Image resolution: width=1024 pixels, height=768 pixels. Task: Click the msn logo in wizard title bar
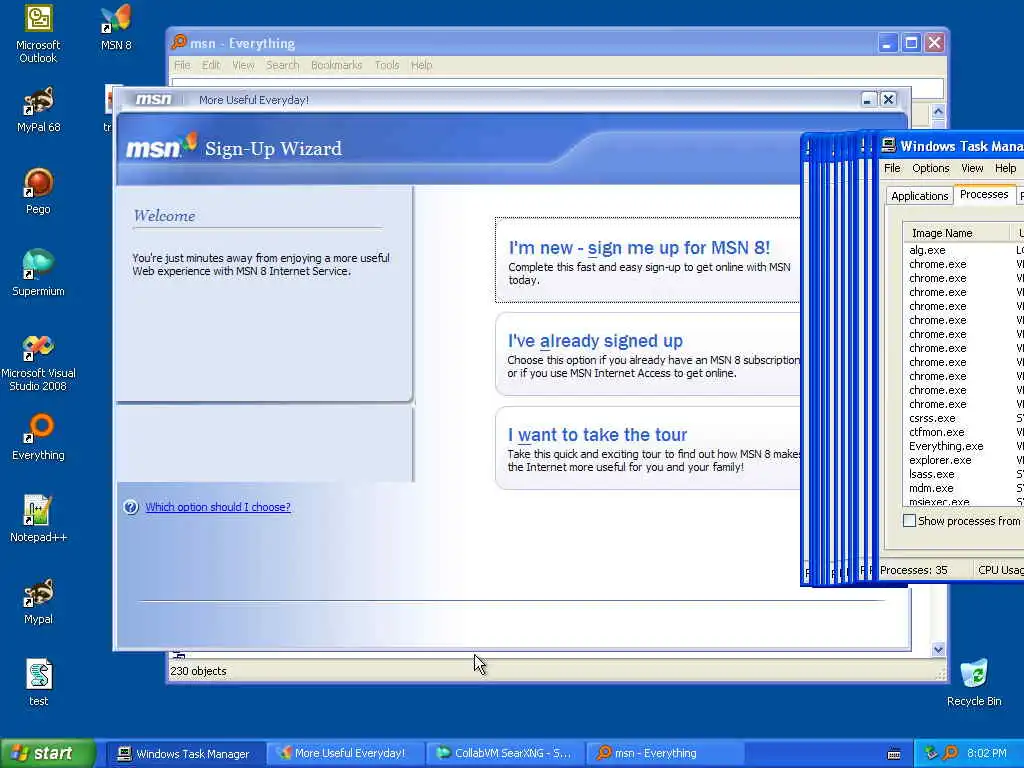[153, 99]
